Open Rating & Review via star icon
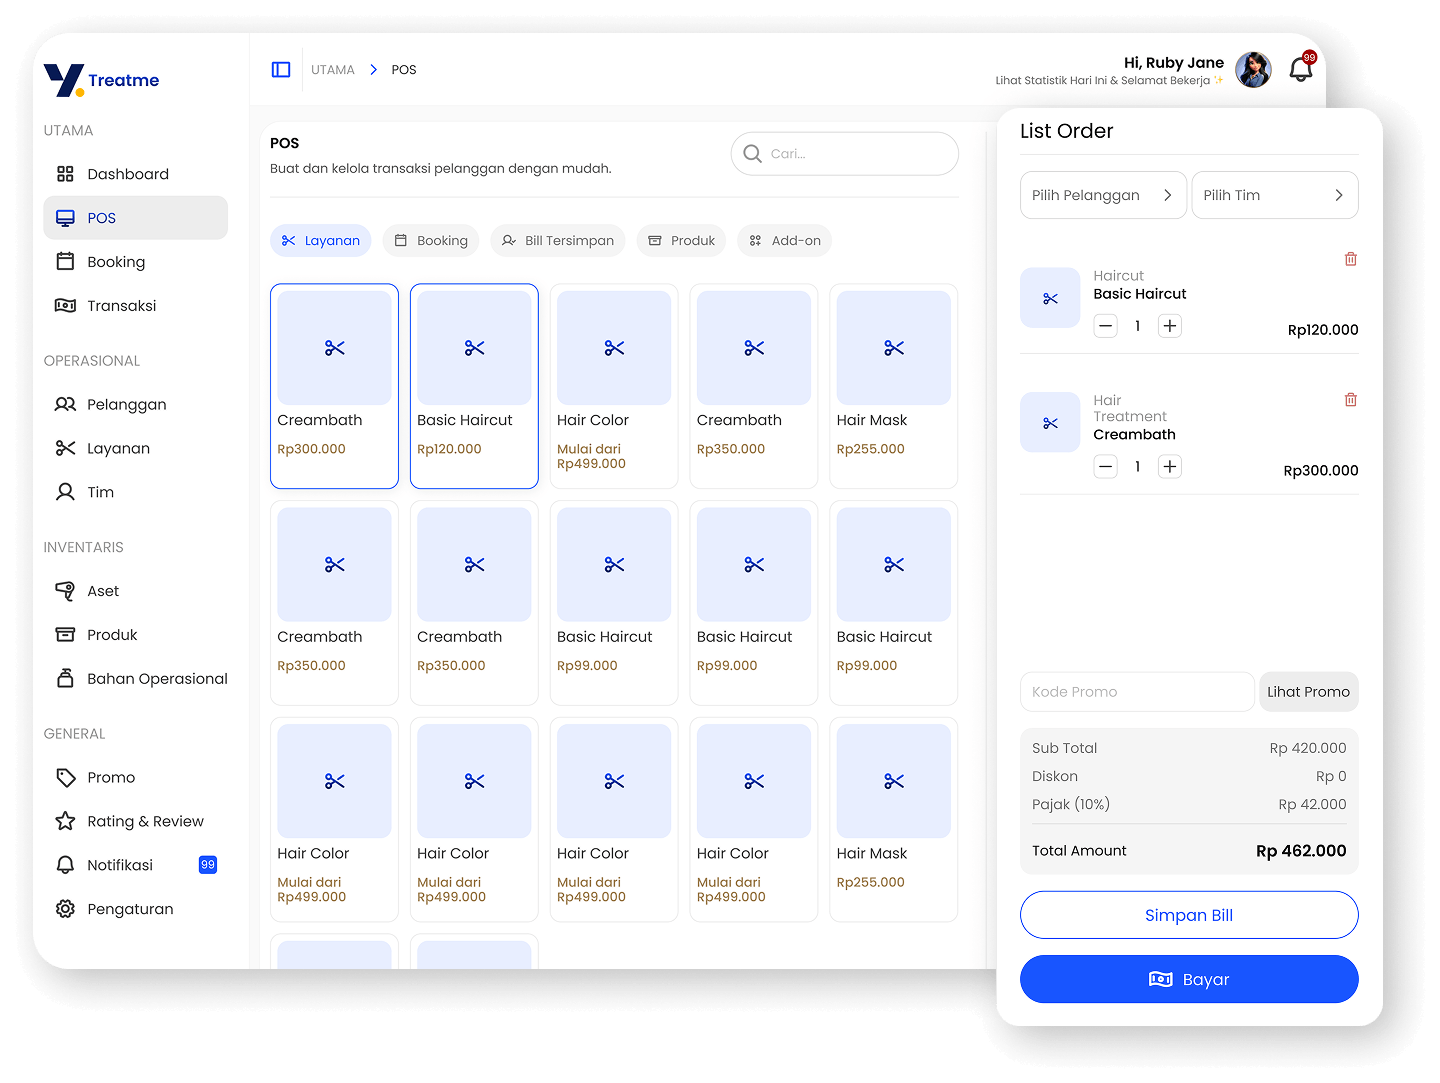Image resolution: width=1440 pixels, height=1083 pixels. click(65, 821)
